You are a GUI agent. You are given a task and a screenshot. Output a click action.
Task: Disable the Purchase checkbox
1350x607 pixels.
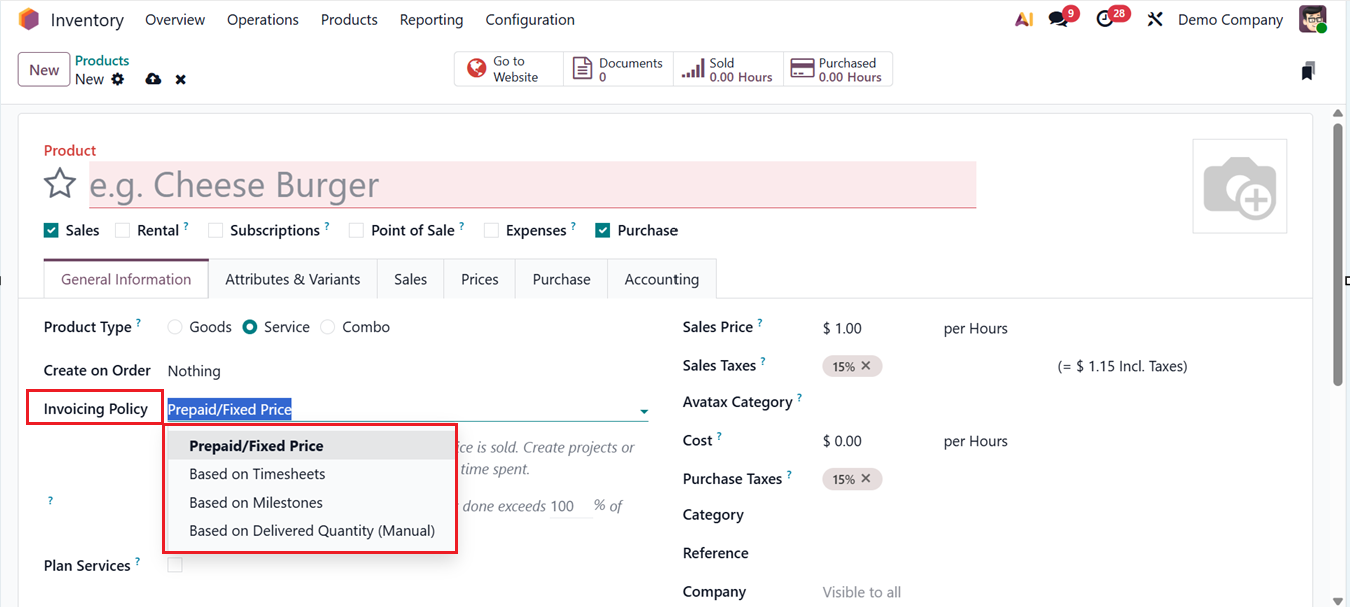[x=602, y=229]
